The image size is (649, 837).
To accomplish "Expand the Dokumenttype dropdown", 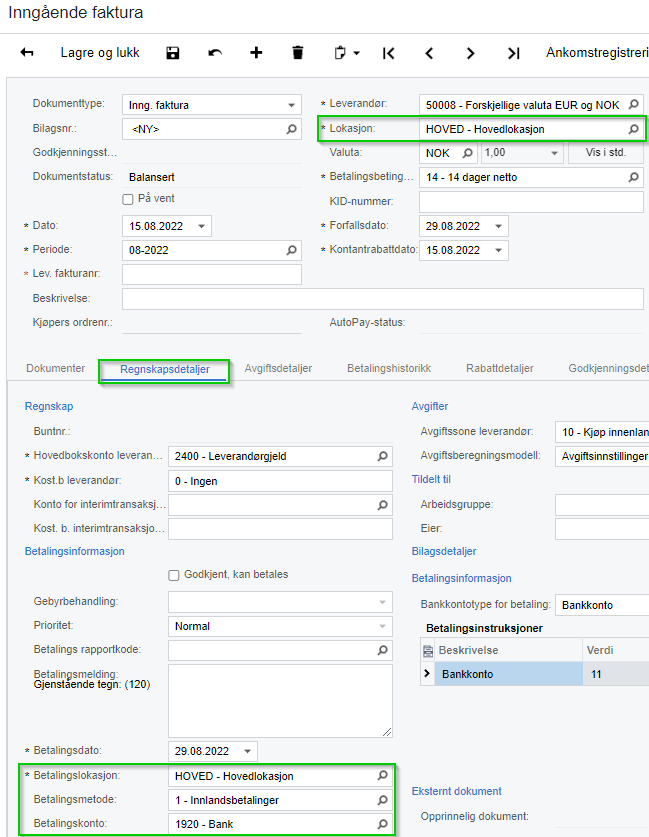I will coord(291,105).
